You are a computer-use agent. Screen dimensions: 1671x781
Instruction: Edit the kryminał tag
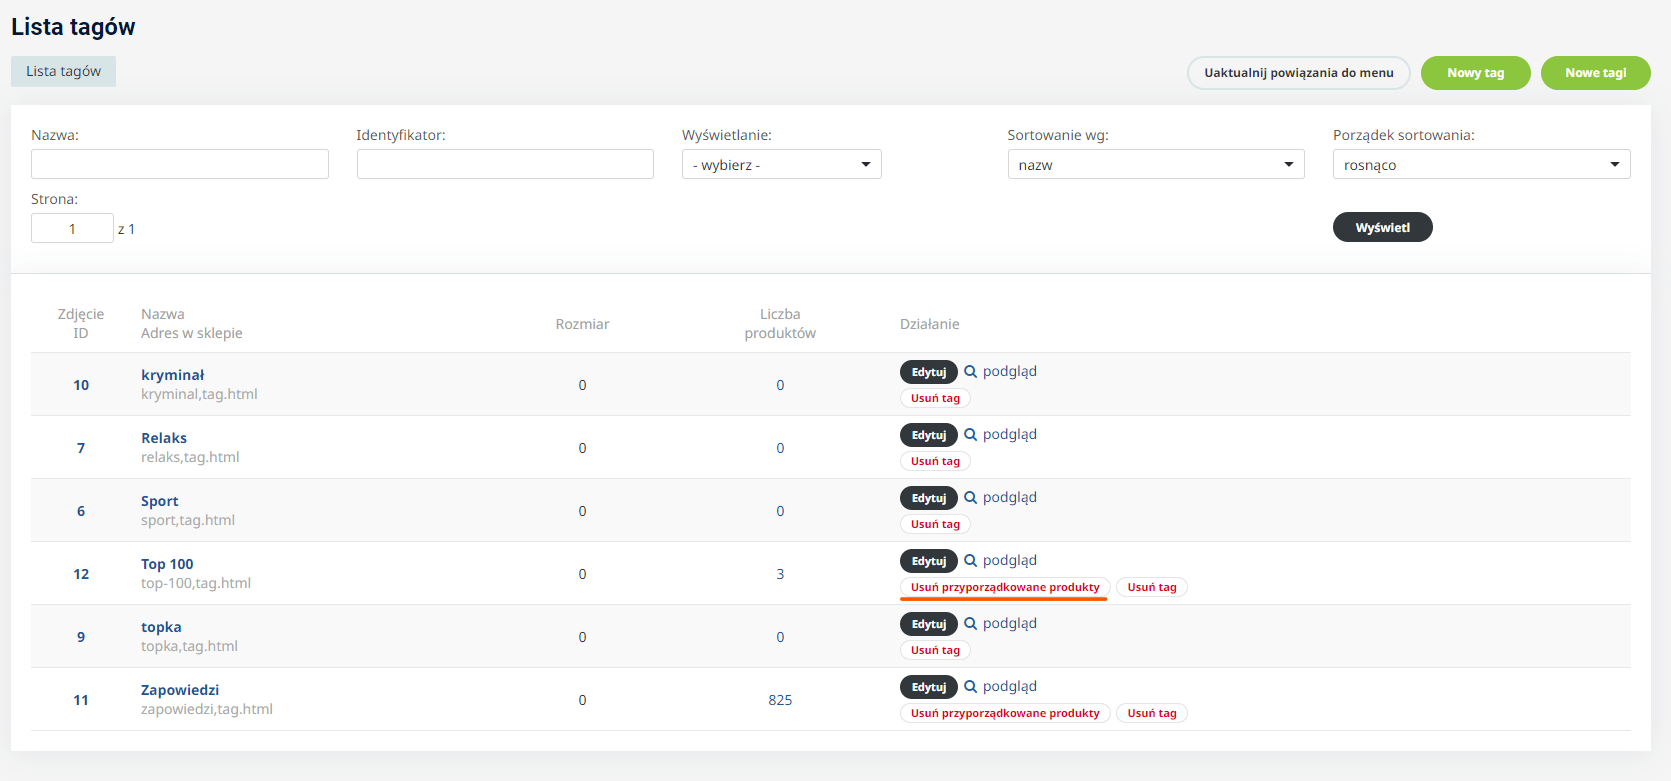(928, 372)
